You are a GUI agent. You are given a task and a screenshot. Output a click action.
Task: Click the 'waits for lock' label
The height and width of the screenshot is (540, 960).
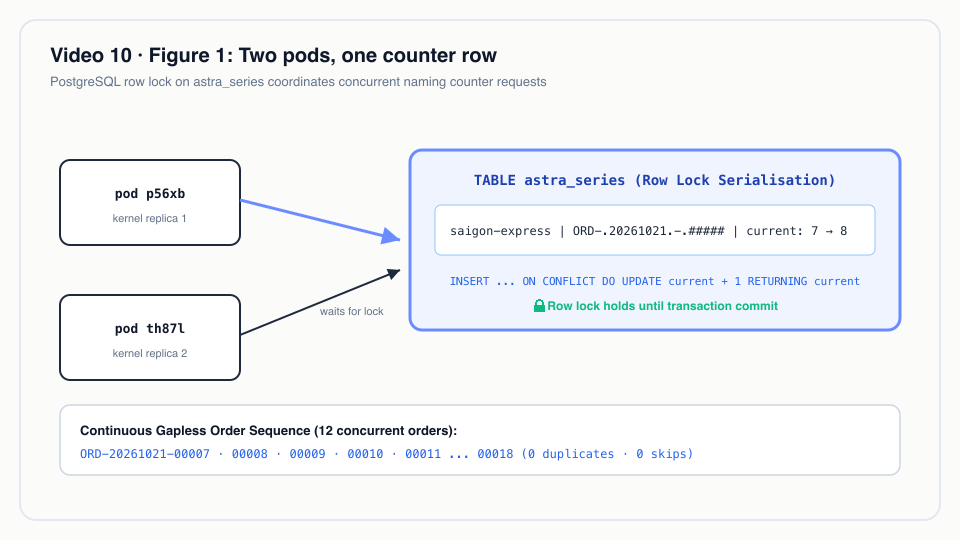351,311
